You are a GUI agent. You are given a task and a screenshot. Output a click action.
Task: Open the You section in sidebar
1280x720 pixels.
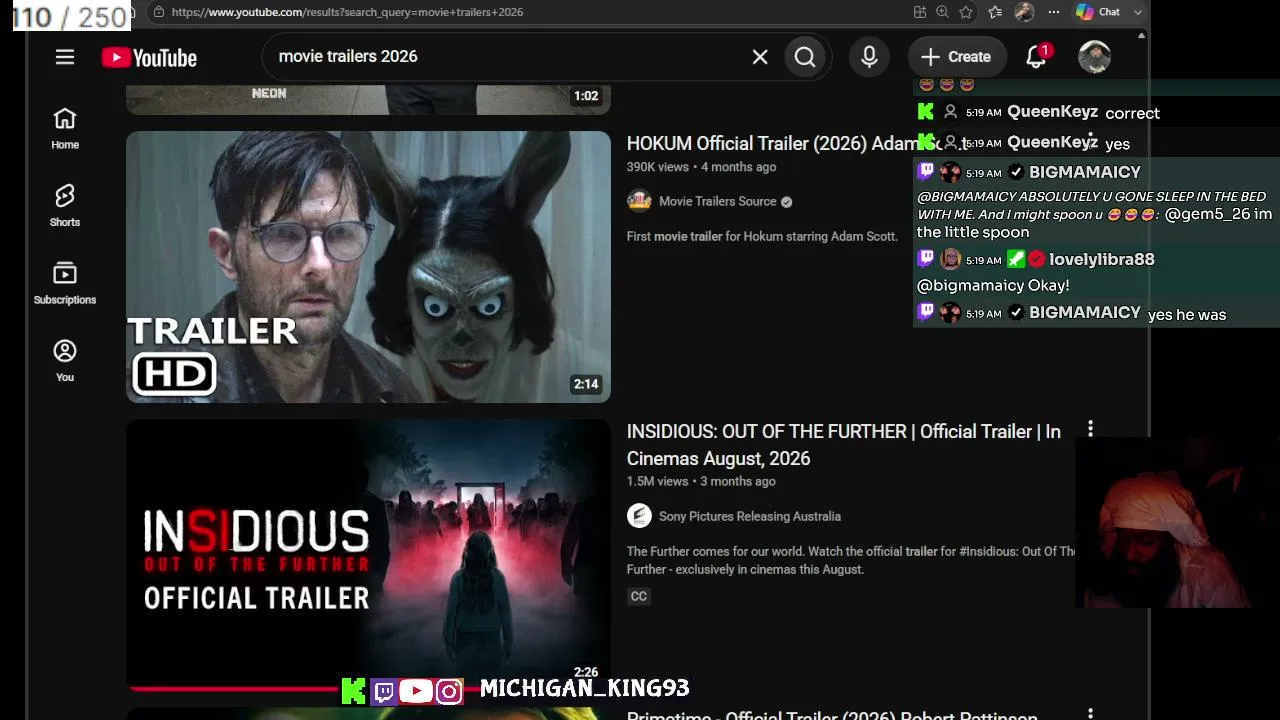click(65, 360)
